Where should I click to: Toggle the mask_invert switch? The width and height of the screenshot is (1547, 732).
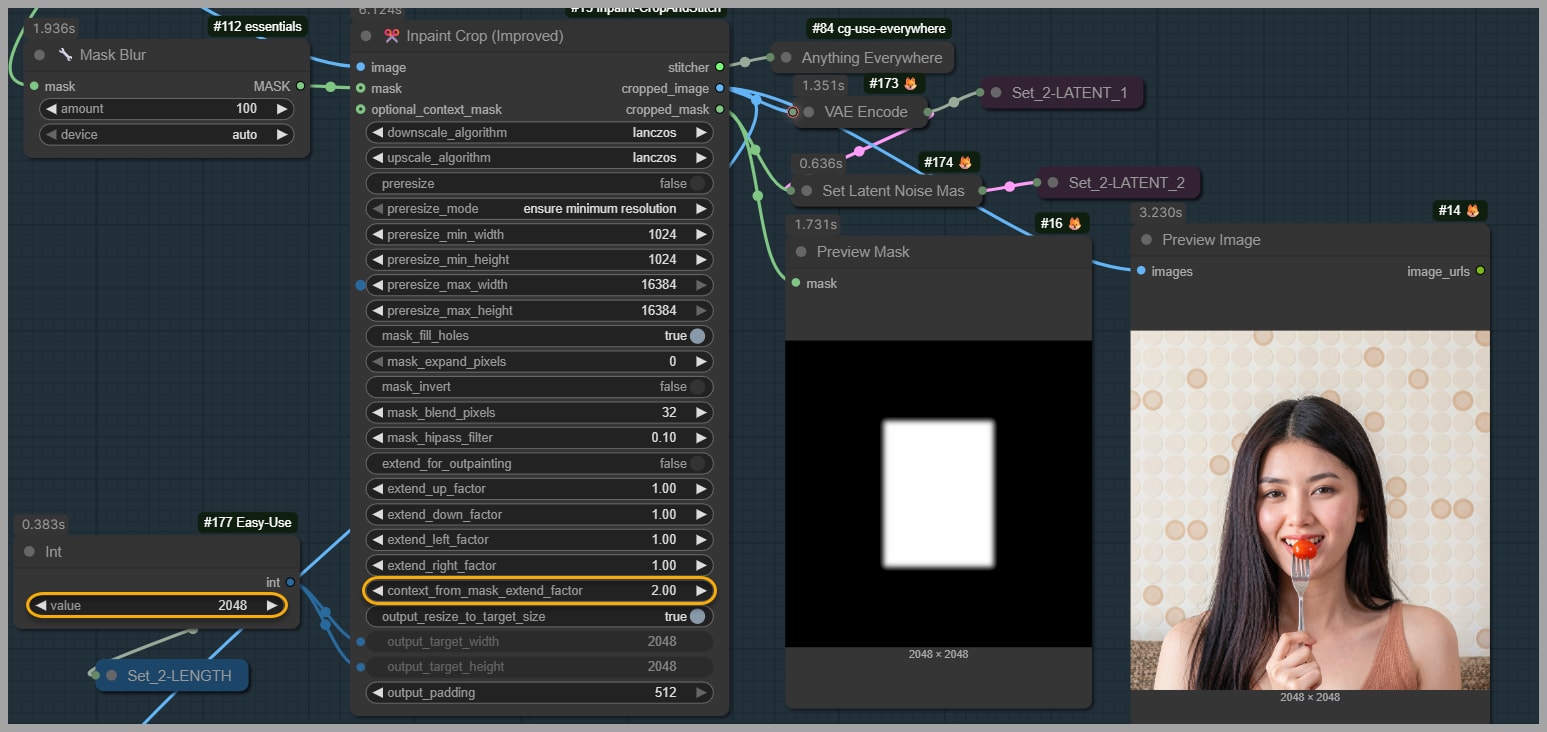(x=697, y=387)
